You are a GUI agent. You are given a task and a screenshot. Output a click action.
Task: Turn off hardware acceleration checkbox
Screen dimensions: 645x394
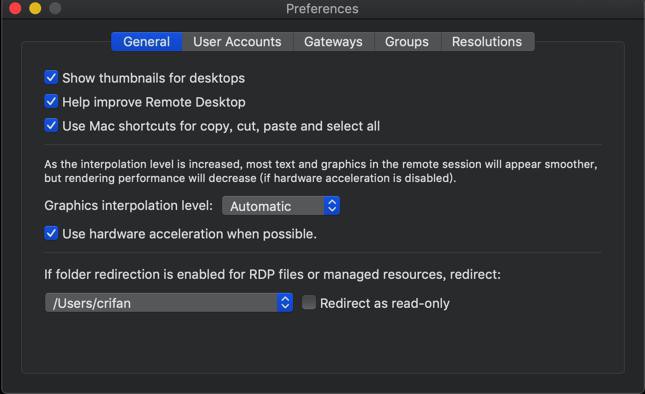51,233
